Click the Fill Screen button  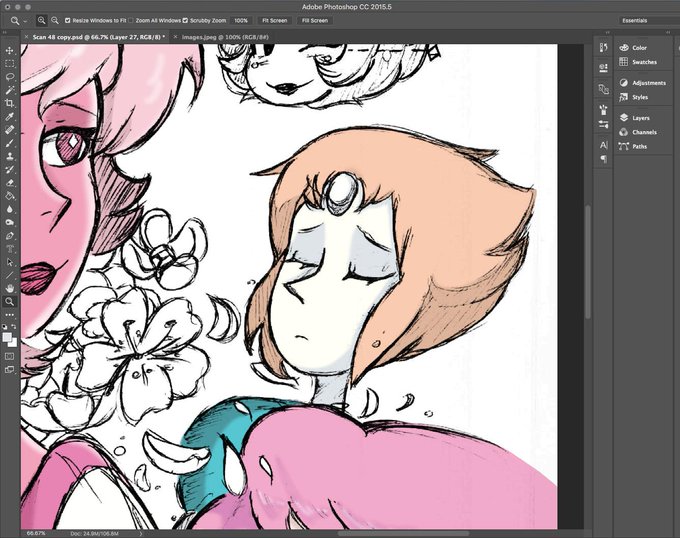click(x=315, y=20)
